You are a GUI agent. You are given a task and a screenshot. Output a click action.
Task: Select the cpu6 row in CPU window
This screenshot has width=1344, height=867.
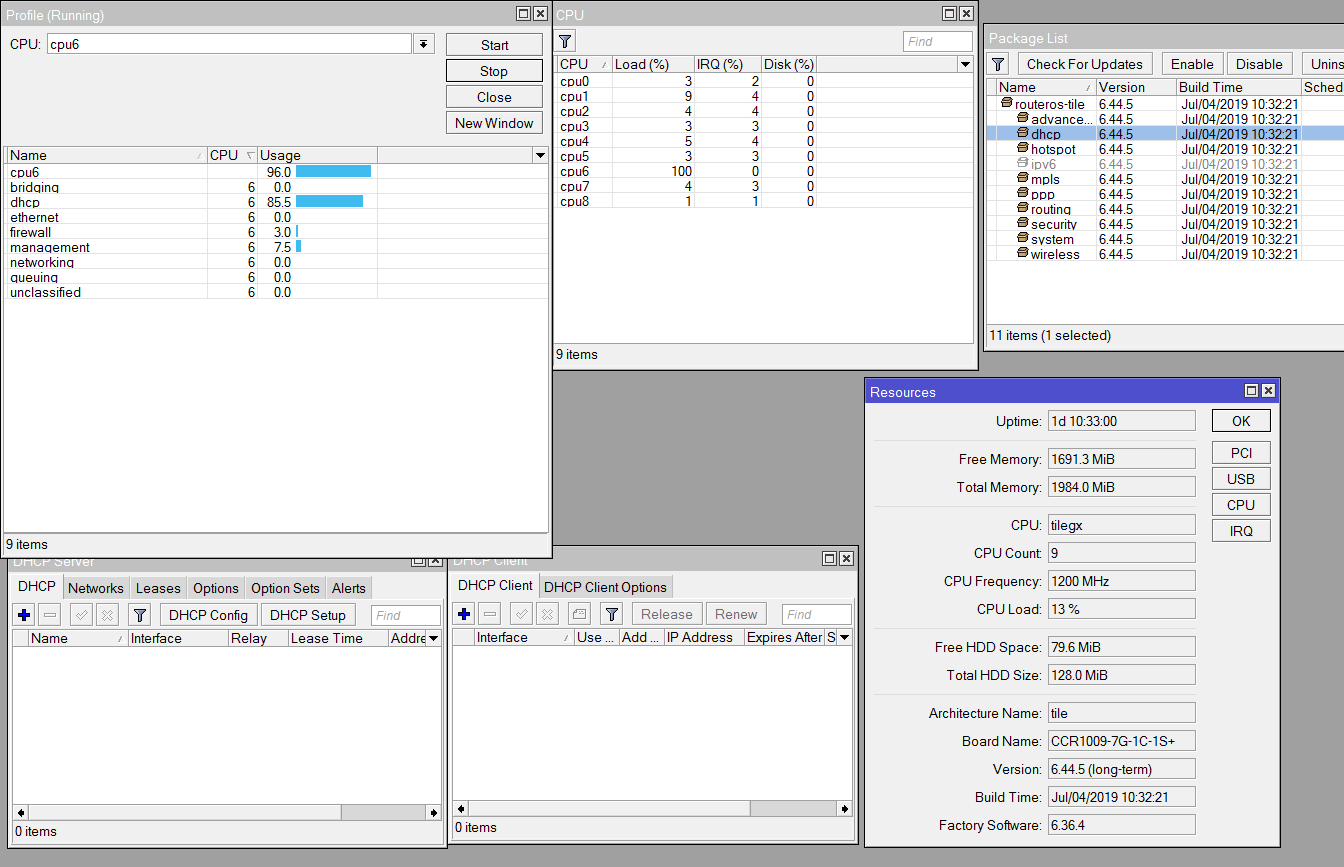pyautogui.click(x=765, y=171)
